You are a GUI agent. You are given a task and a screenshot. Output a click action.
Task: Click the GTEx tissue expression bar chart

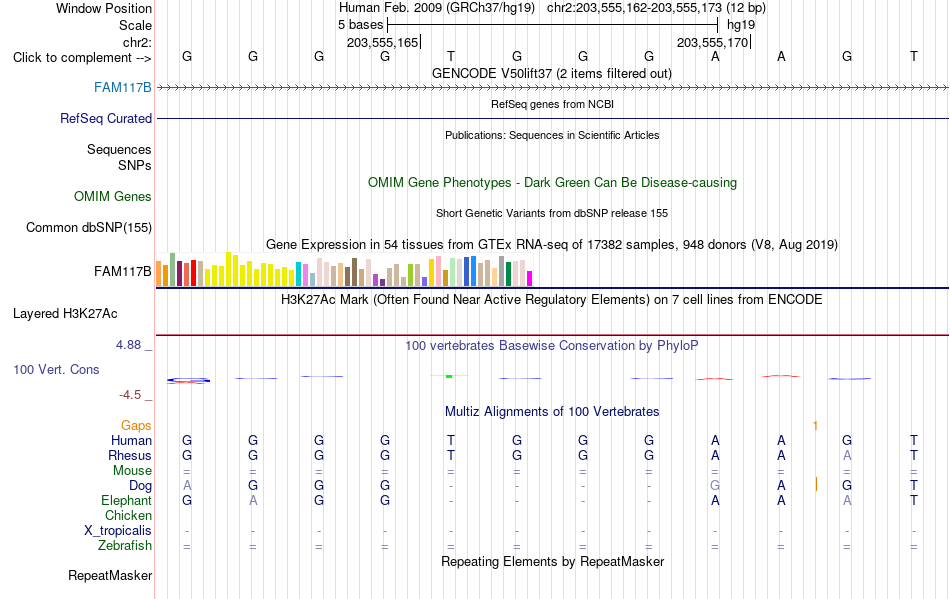click(x=344, y=270)
